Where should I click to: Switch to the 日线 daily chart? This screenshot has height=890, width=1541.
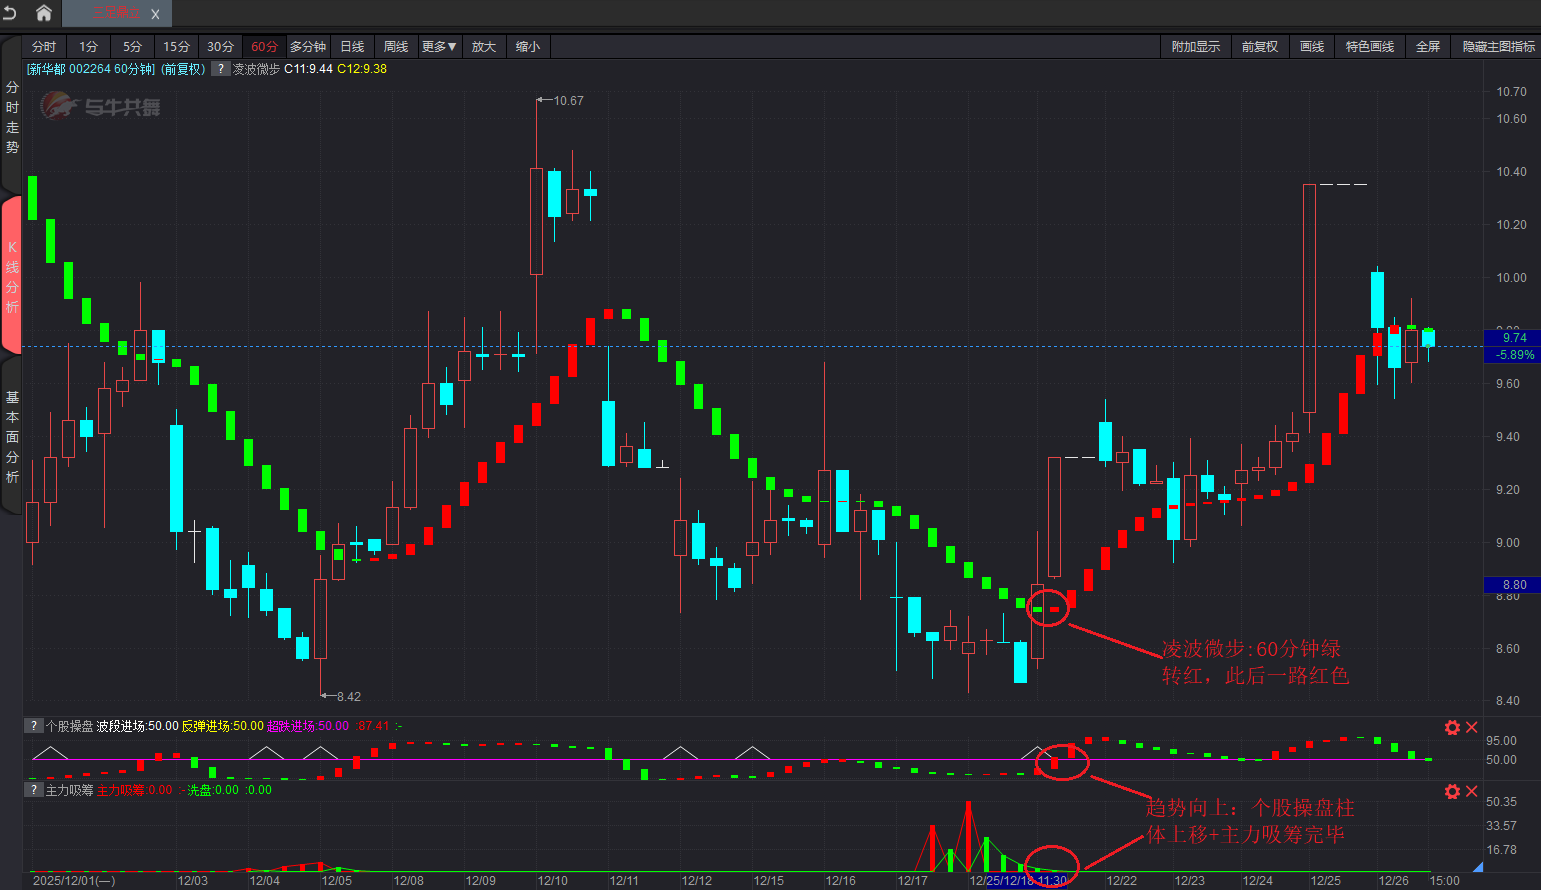[x=352, y=47]
